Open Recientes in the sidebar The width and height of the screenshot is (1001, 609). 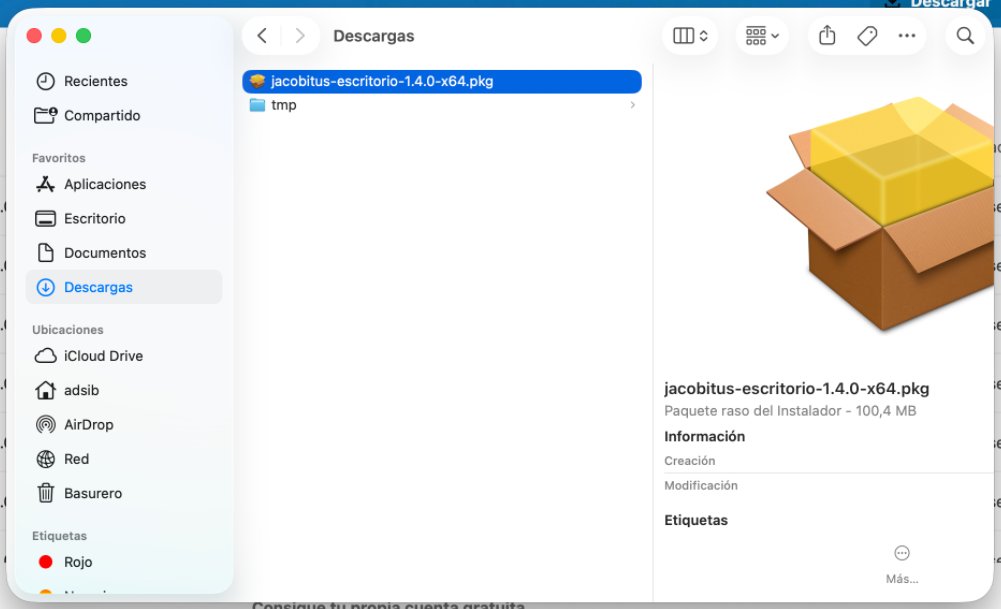pyautogui.click(x=124, y=81)
